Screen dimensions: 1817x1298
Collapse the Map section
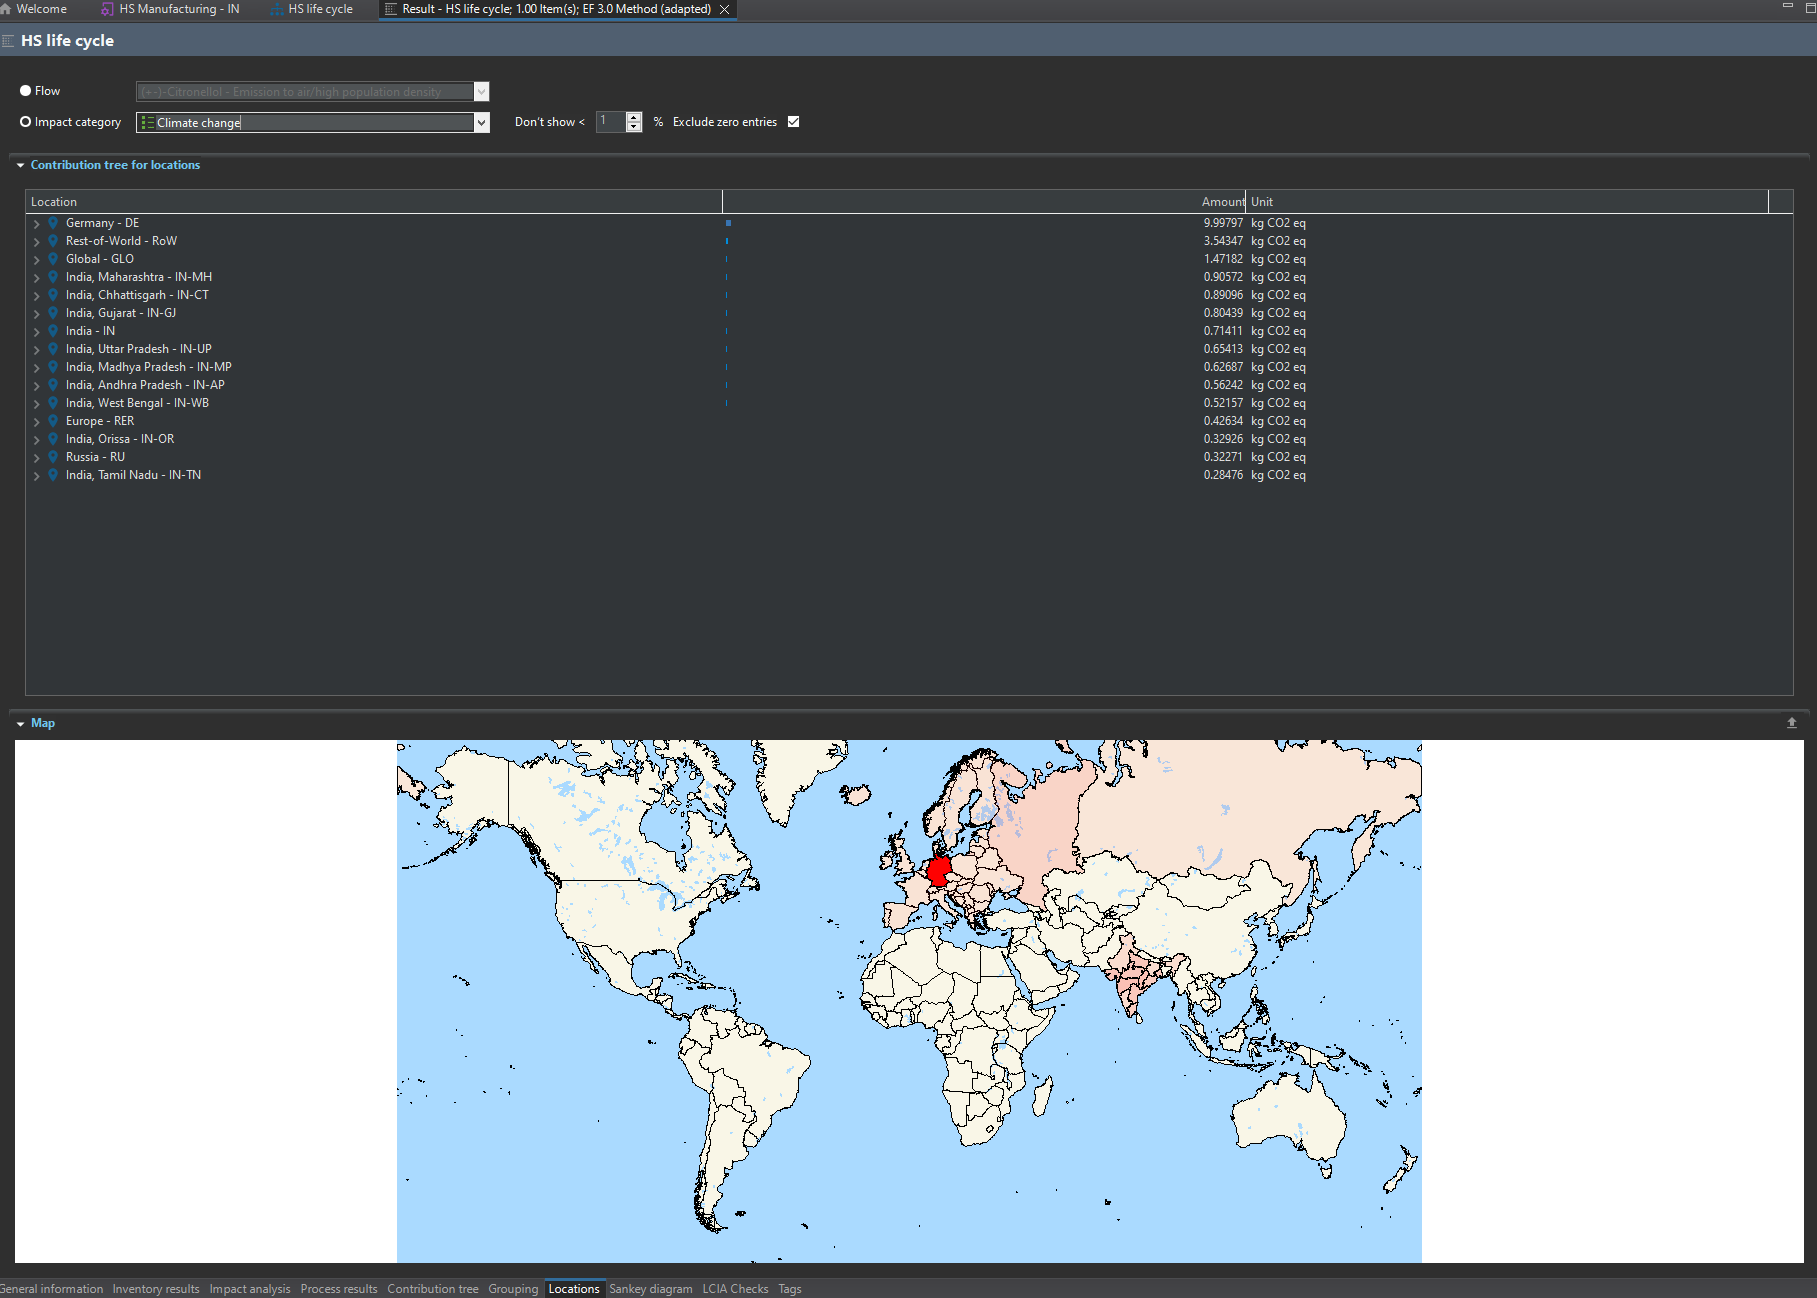[x=20, y=723]
